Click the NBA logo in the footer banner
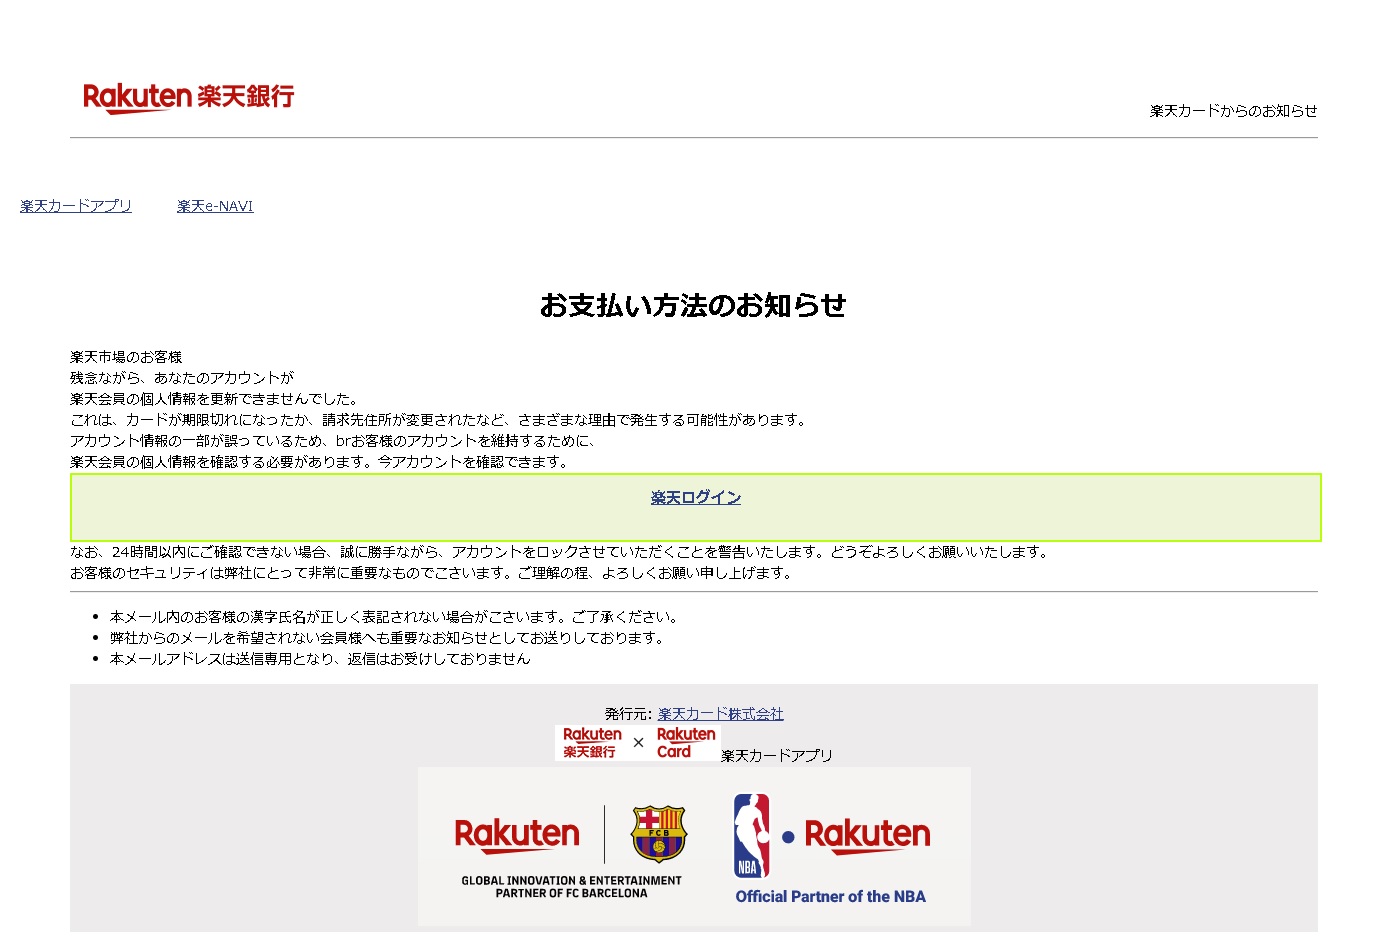This screenshot has width=1391, height=938. 751,836
